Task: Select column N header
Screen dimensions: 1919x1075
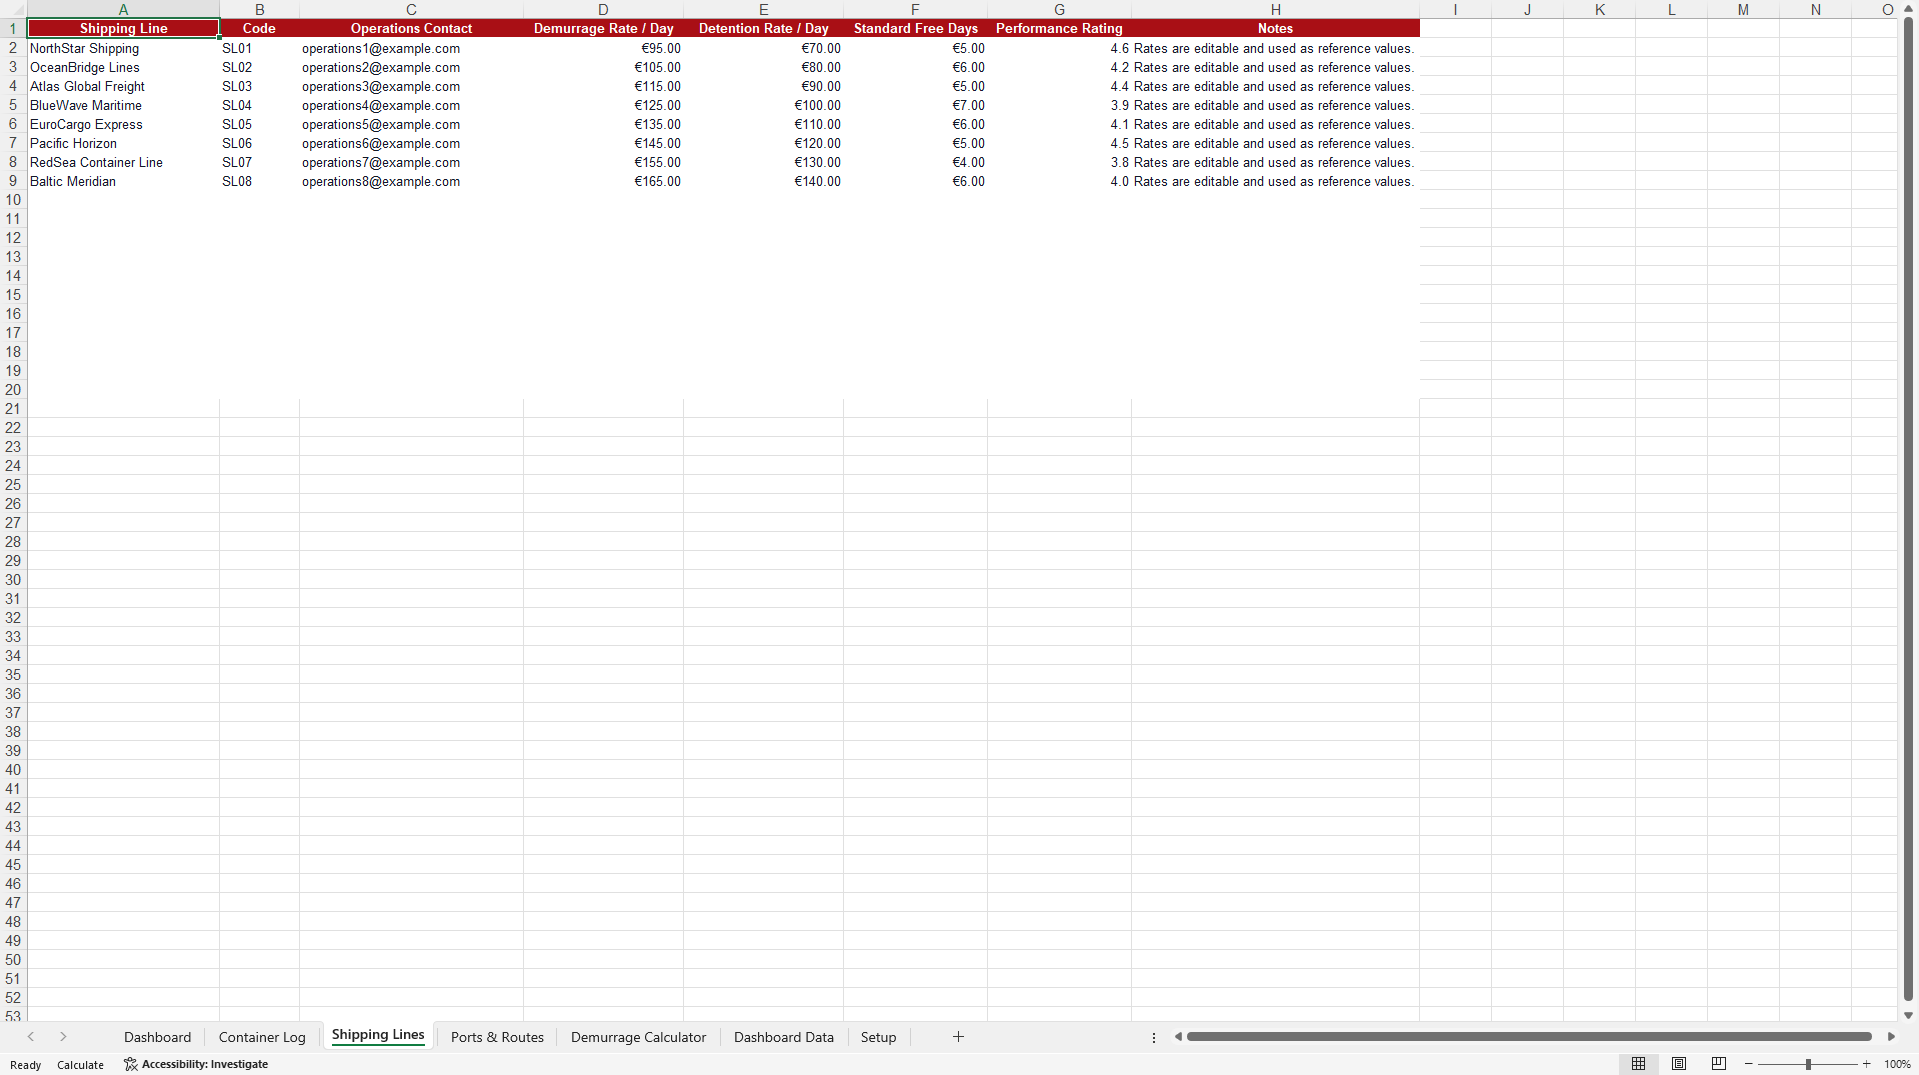Action: 1815,10
